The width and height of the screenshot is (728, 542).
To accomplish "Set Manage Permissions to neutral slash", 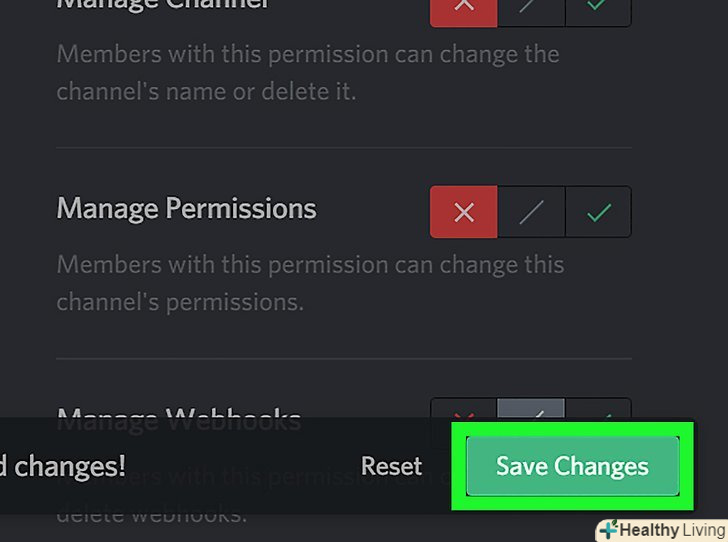I will [531, 212].
